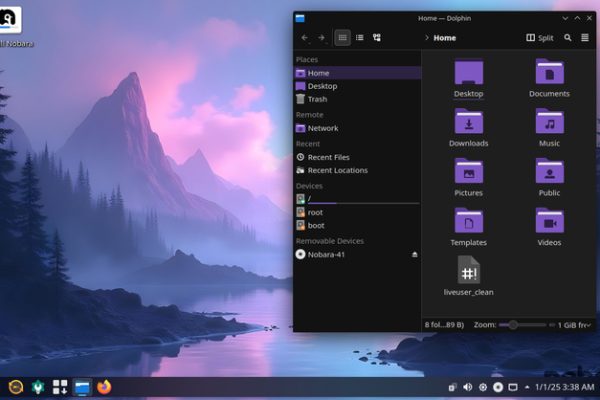Go back using Dolphin's back arrow

(x=305, y=38)
